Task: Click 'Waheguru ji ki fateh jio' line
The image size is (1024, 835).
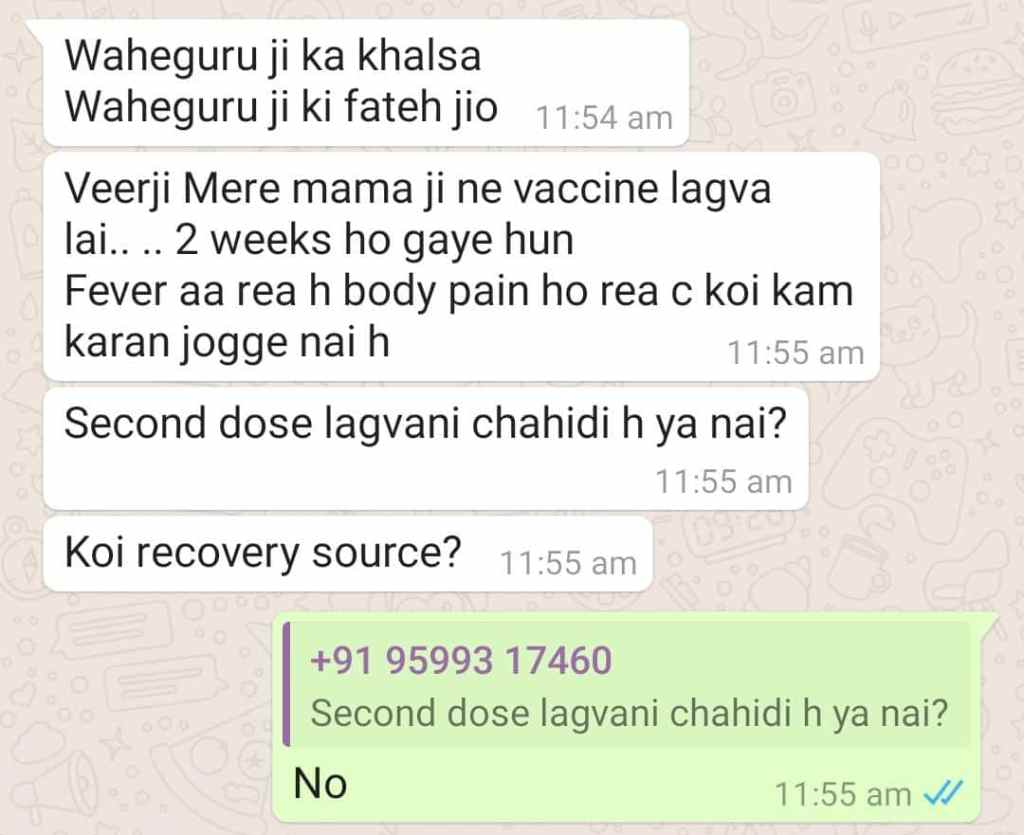Action: (x=281, y=106)
